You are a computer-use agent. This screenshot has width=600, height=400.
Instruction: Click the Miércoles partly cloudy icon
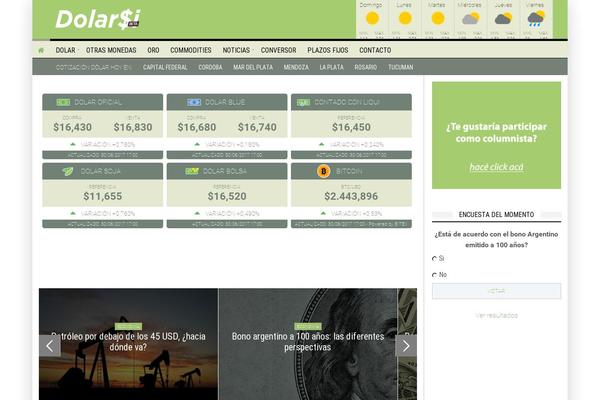coord(470,18)
